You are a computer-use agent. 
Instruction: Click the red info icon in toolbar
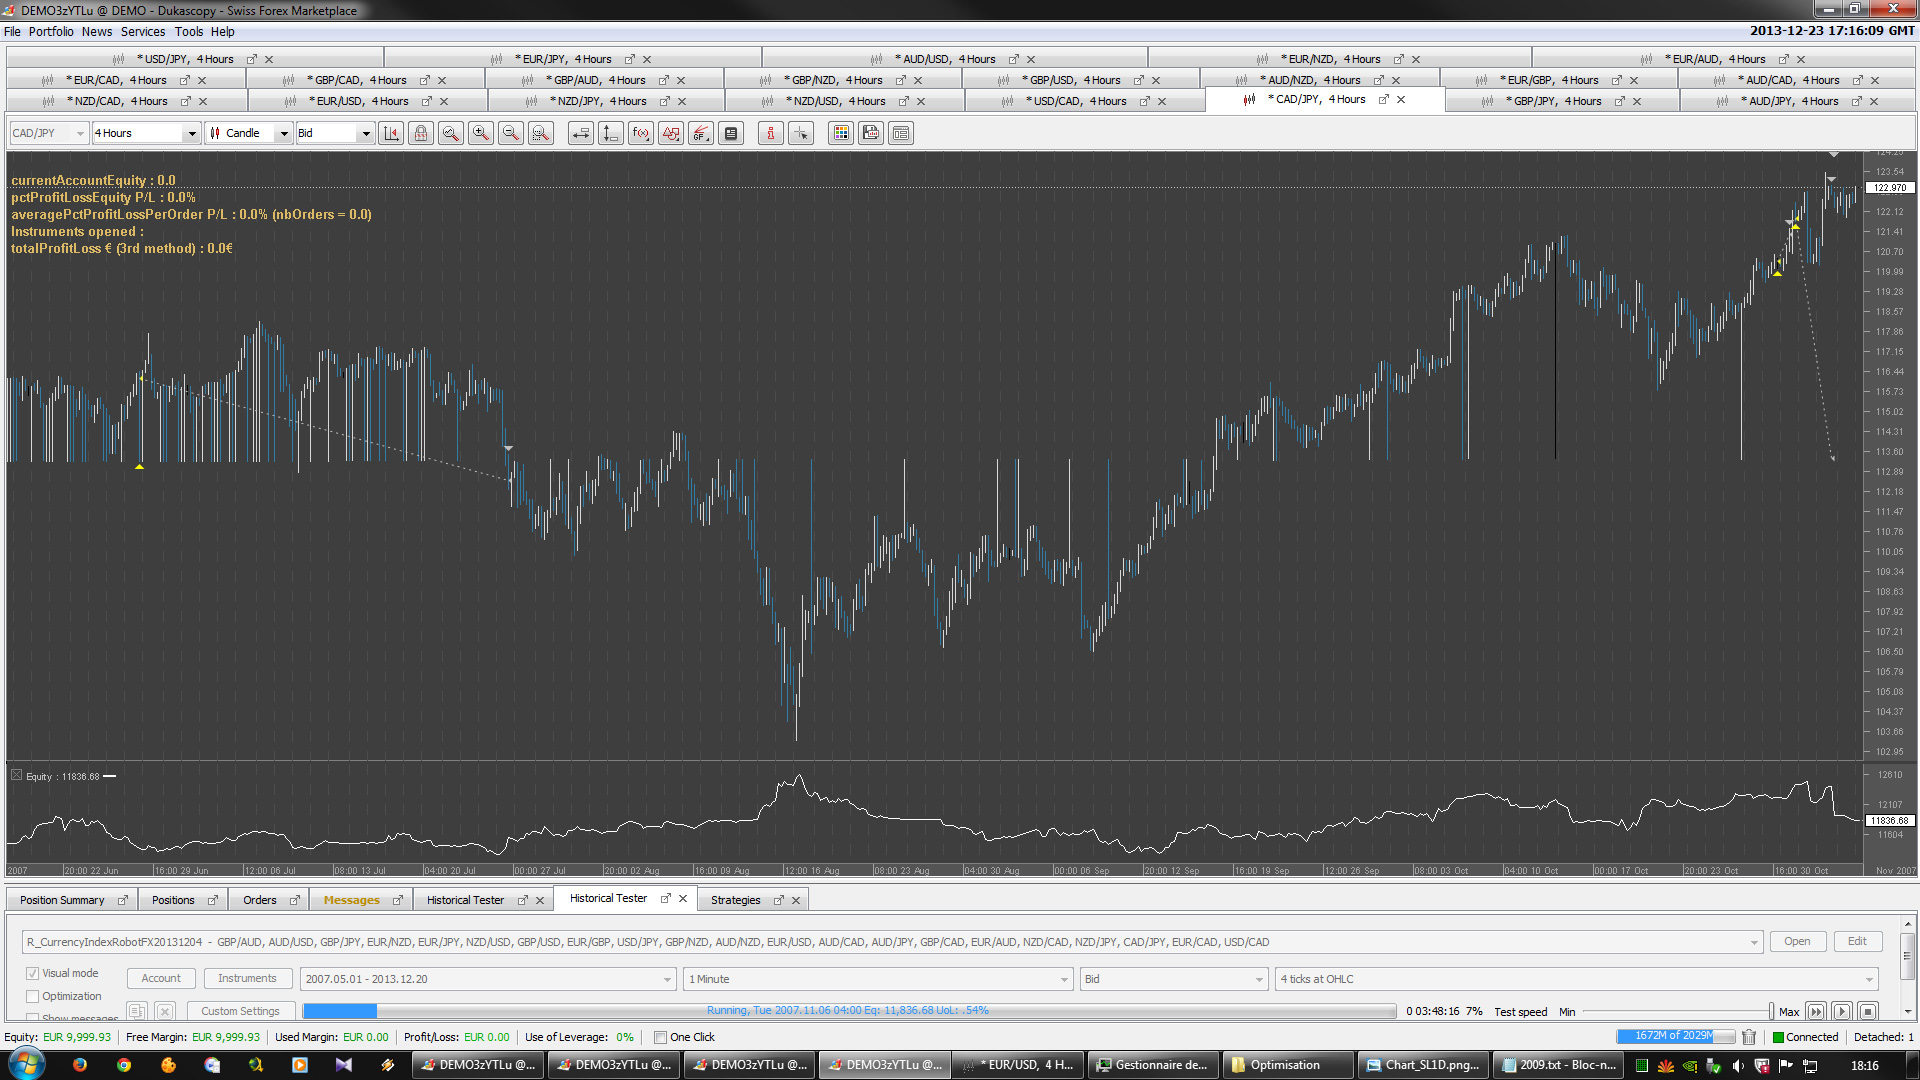[x=771, y=133]
